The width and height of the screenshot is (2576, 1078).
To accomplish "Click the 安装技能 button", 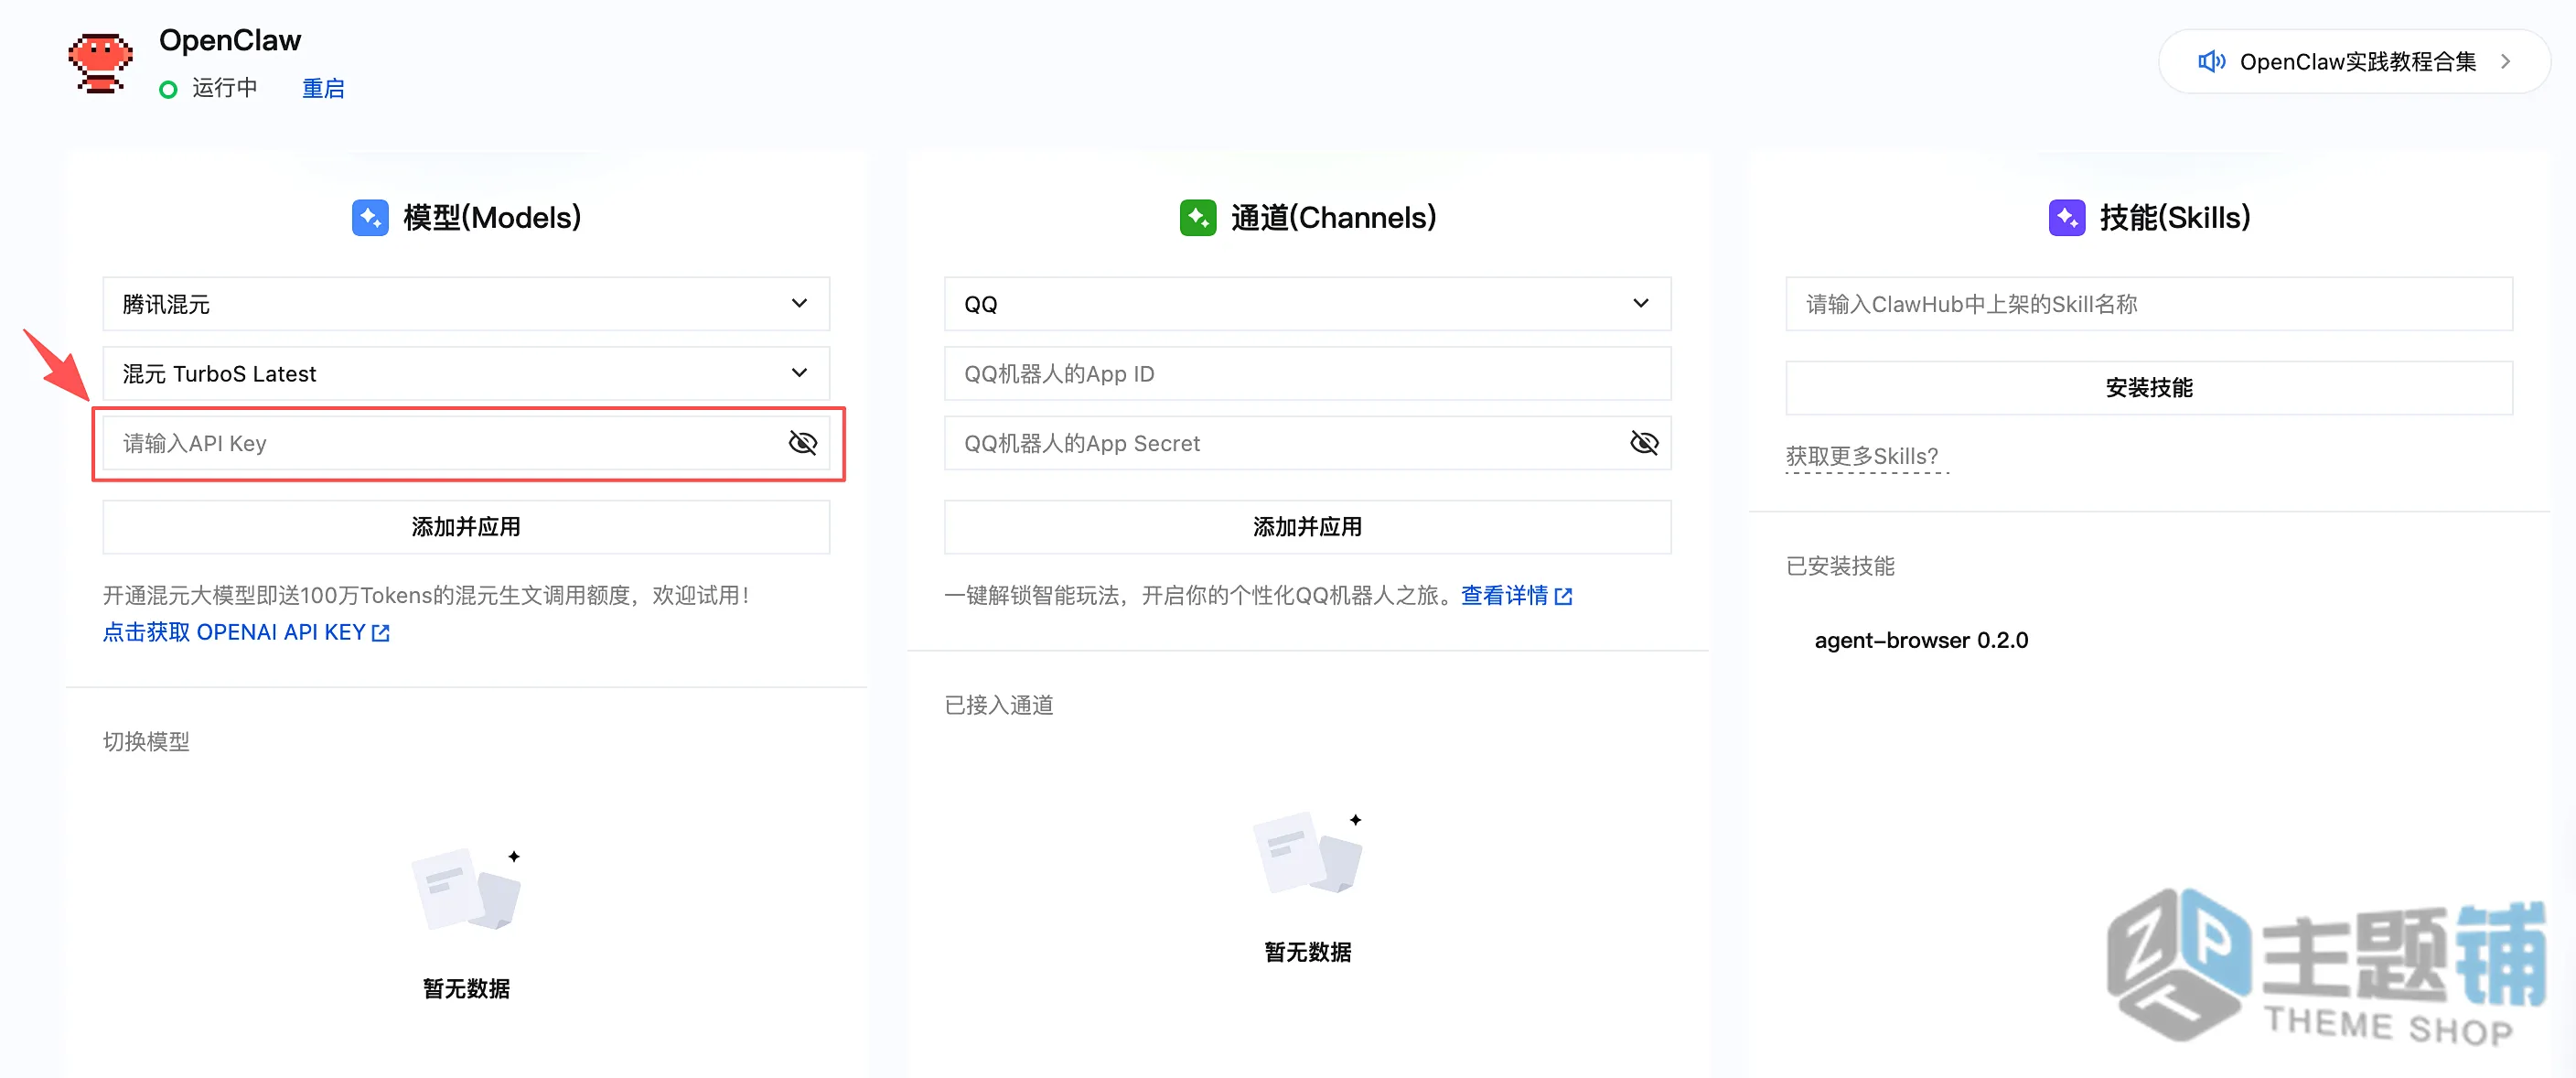I will pyautogui.click(x=2148, y=388).
